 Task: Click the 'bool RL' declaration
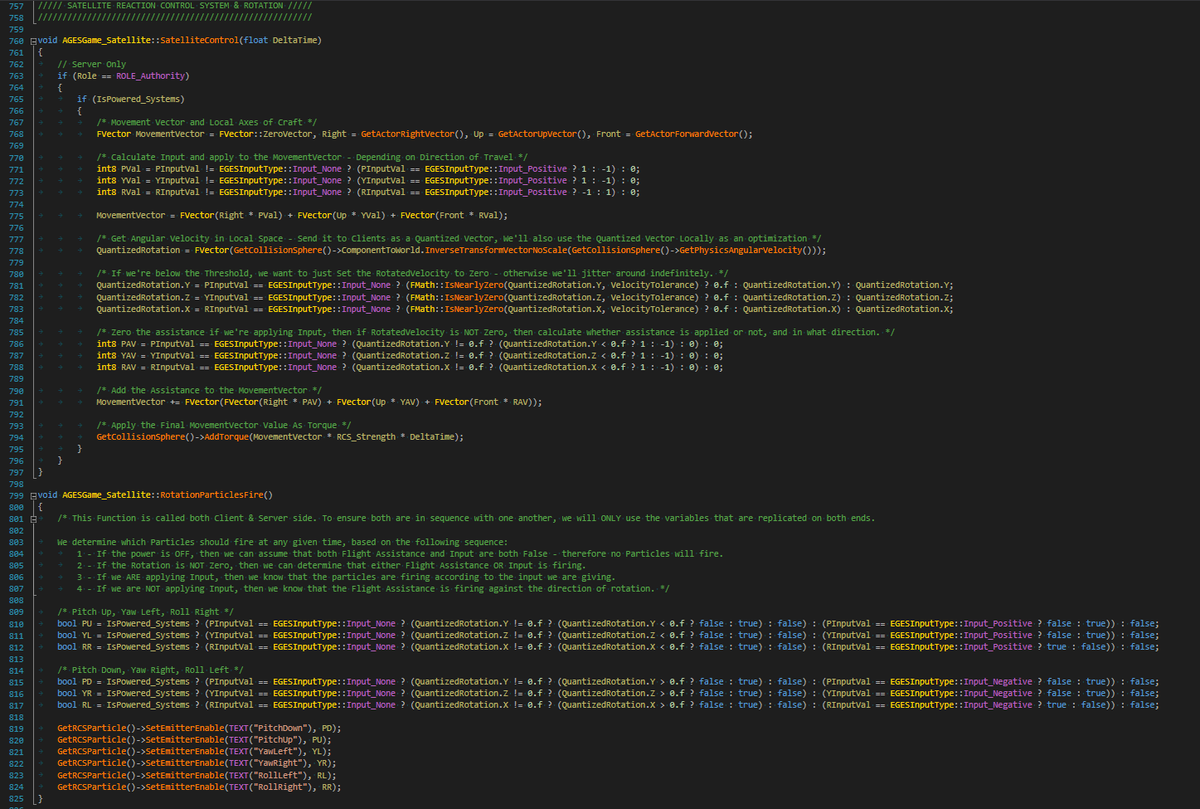pyautogui.click(x=76, y=704)
